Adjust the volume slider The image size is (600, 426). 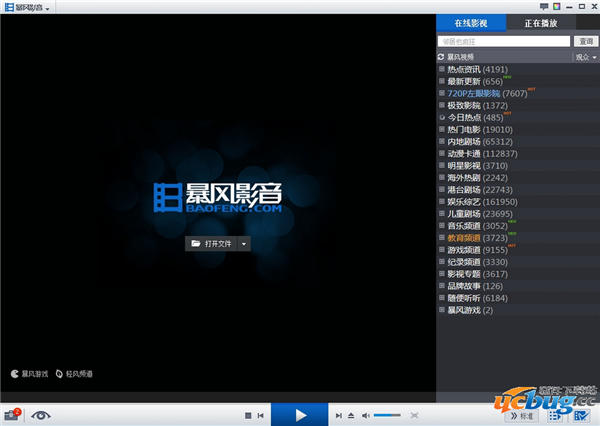pyautogui.click(x=388, y=414)
